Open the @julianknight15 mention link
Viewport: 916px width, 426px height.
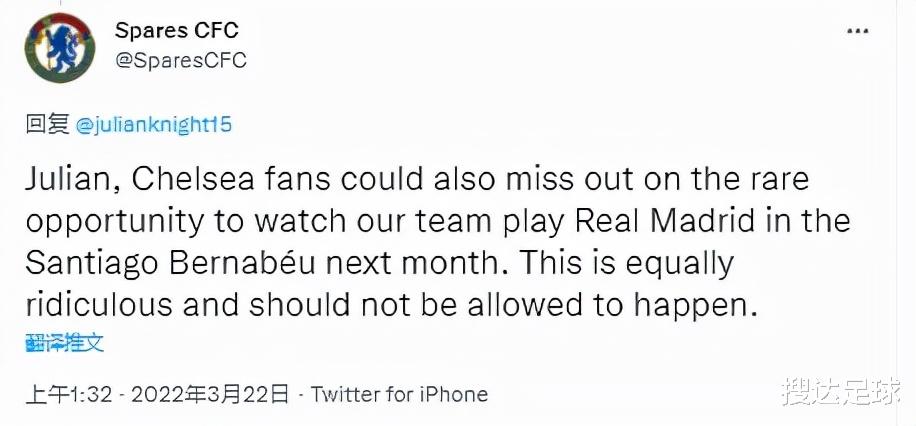pos(154,125)
